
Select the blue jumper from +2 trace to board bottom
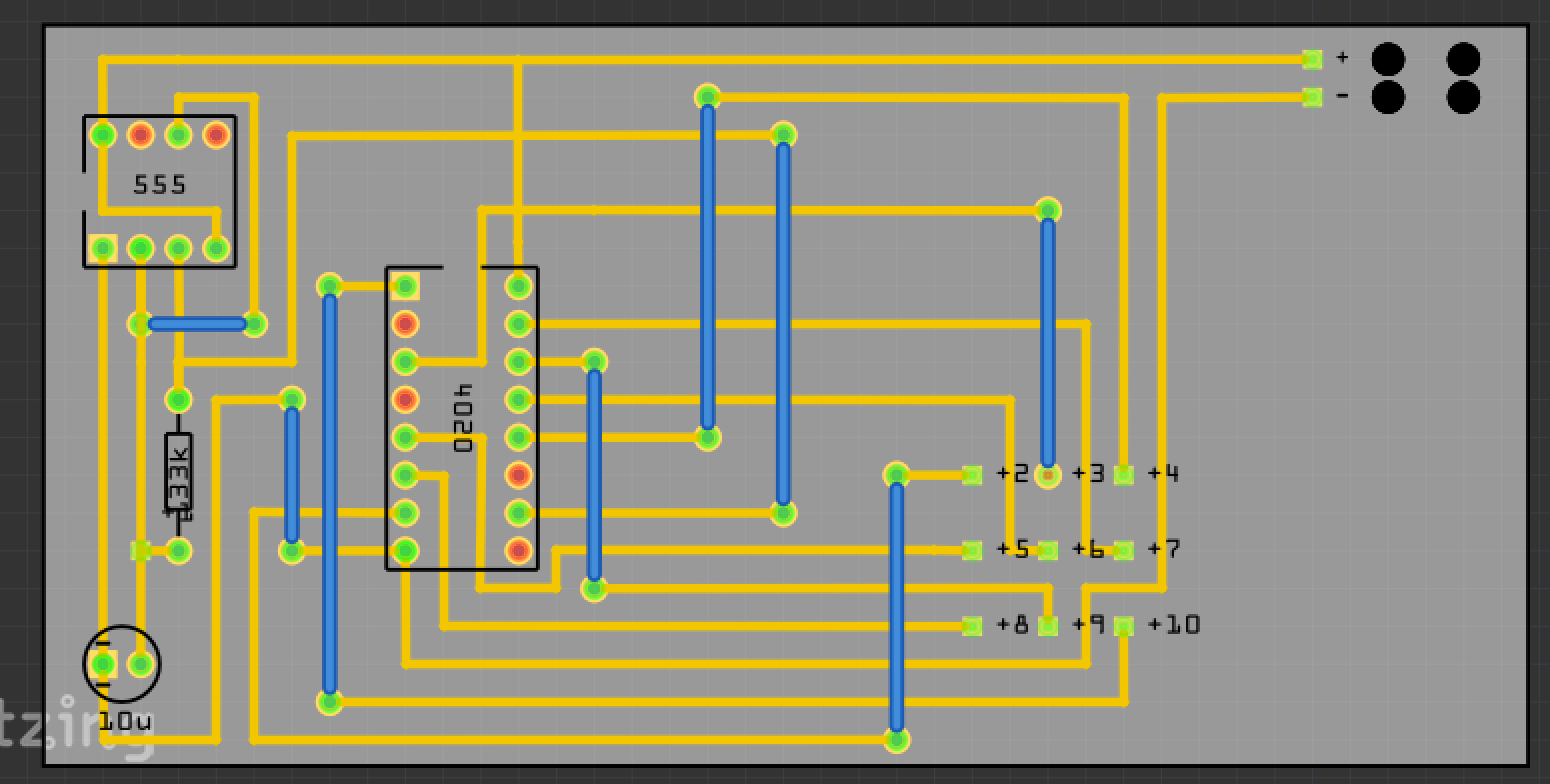(897, 607)
